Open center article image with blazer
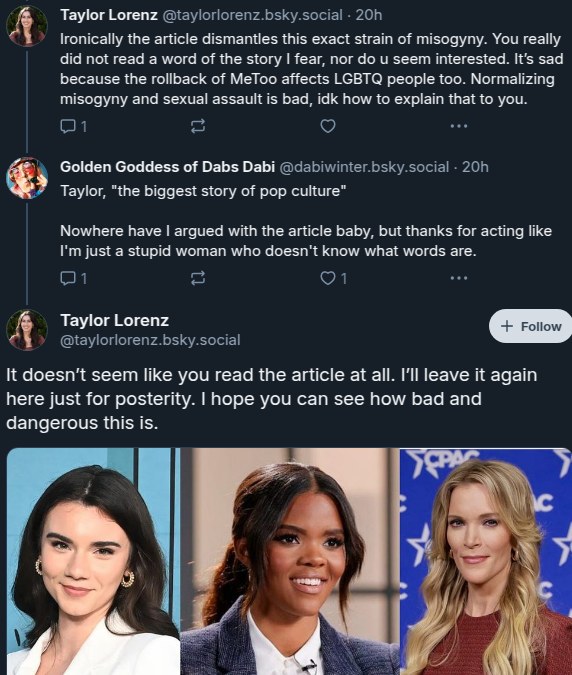Image resolution: width=572 pixels, height=675 pixels. tap(290, 561)
